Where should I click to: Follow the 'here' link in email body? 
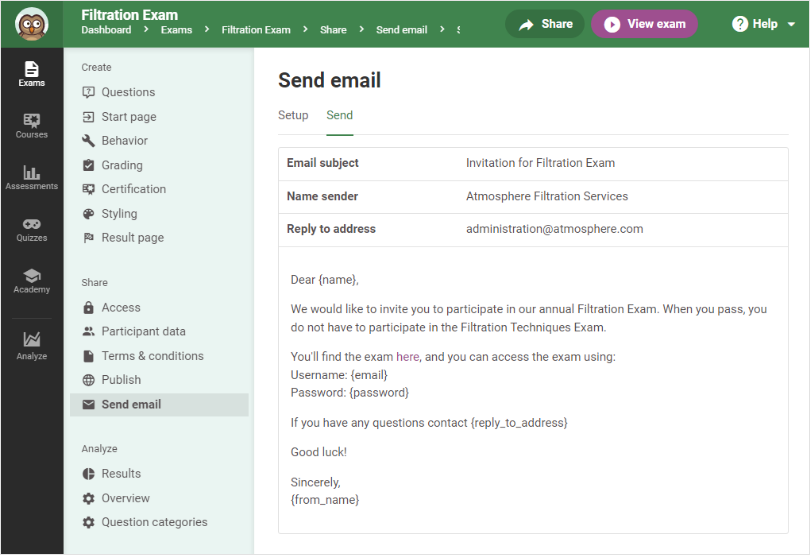[408, 357]
